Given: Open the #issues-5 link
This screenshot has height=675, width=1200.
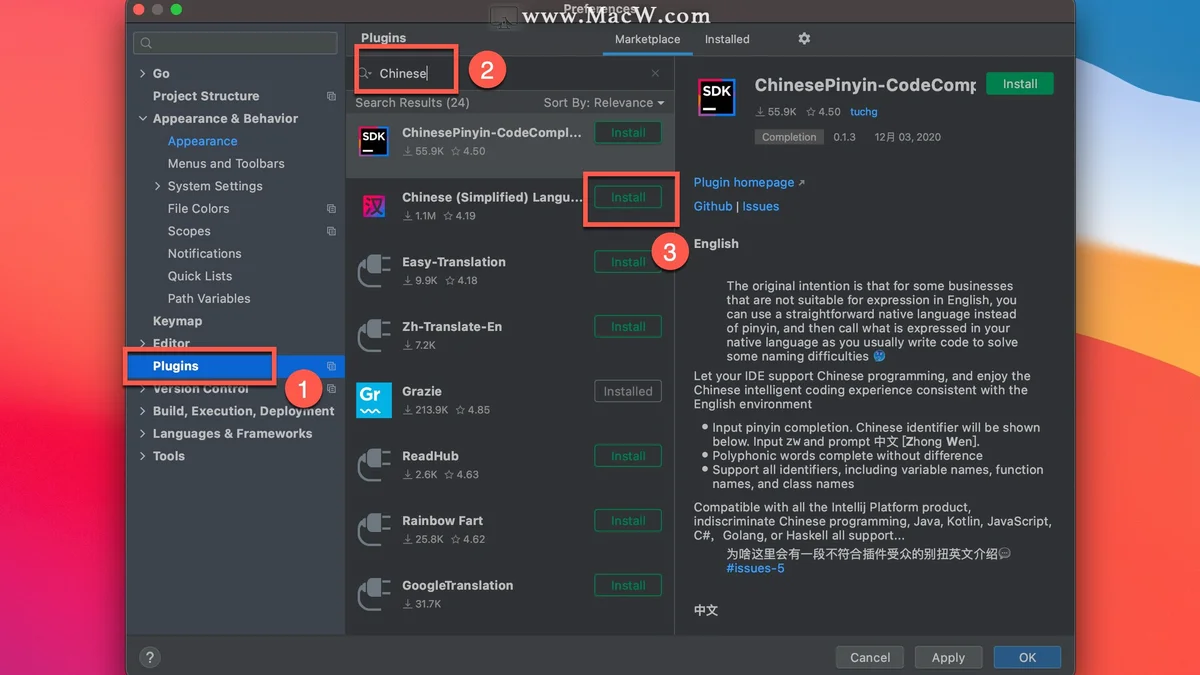Looking at the screenshot, I should coord(755,568).
